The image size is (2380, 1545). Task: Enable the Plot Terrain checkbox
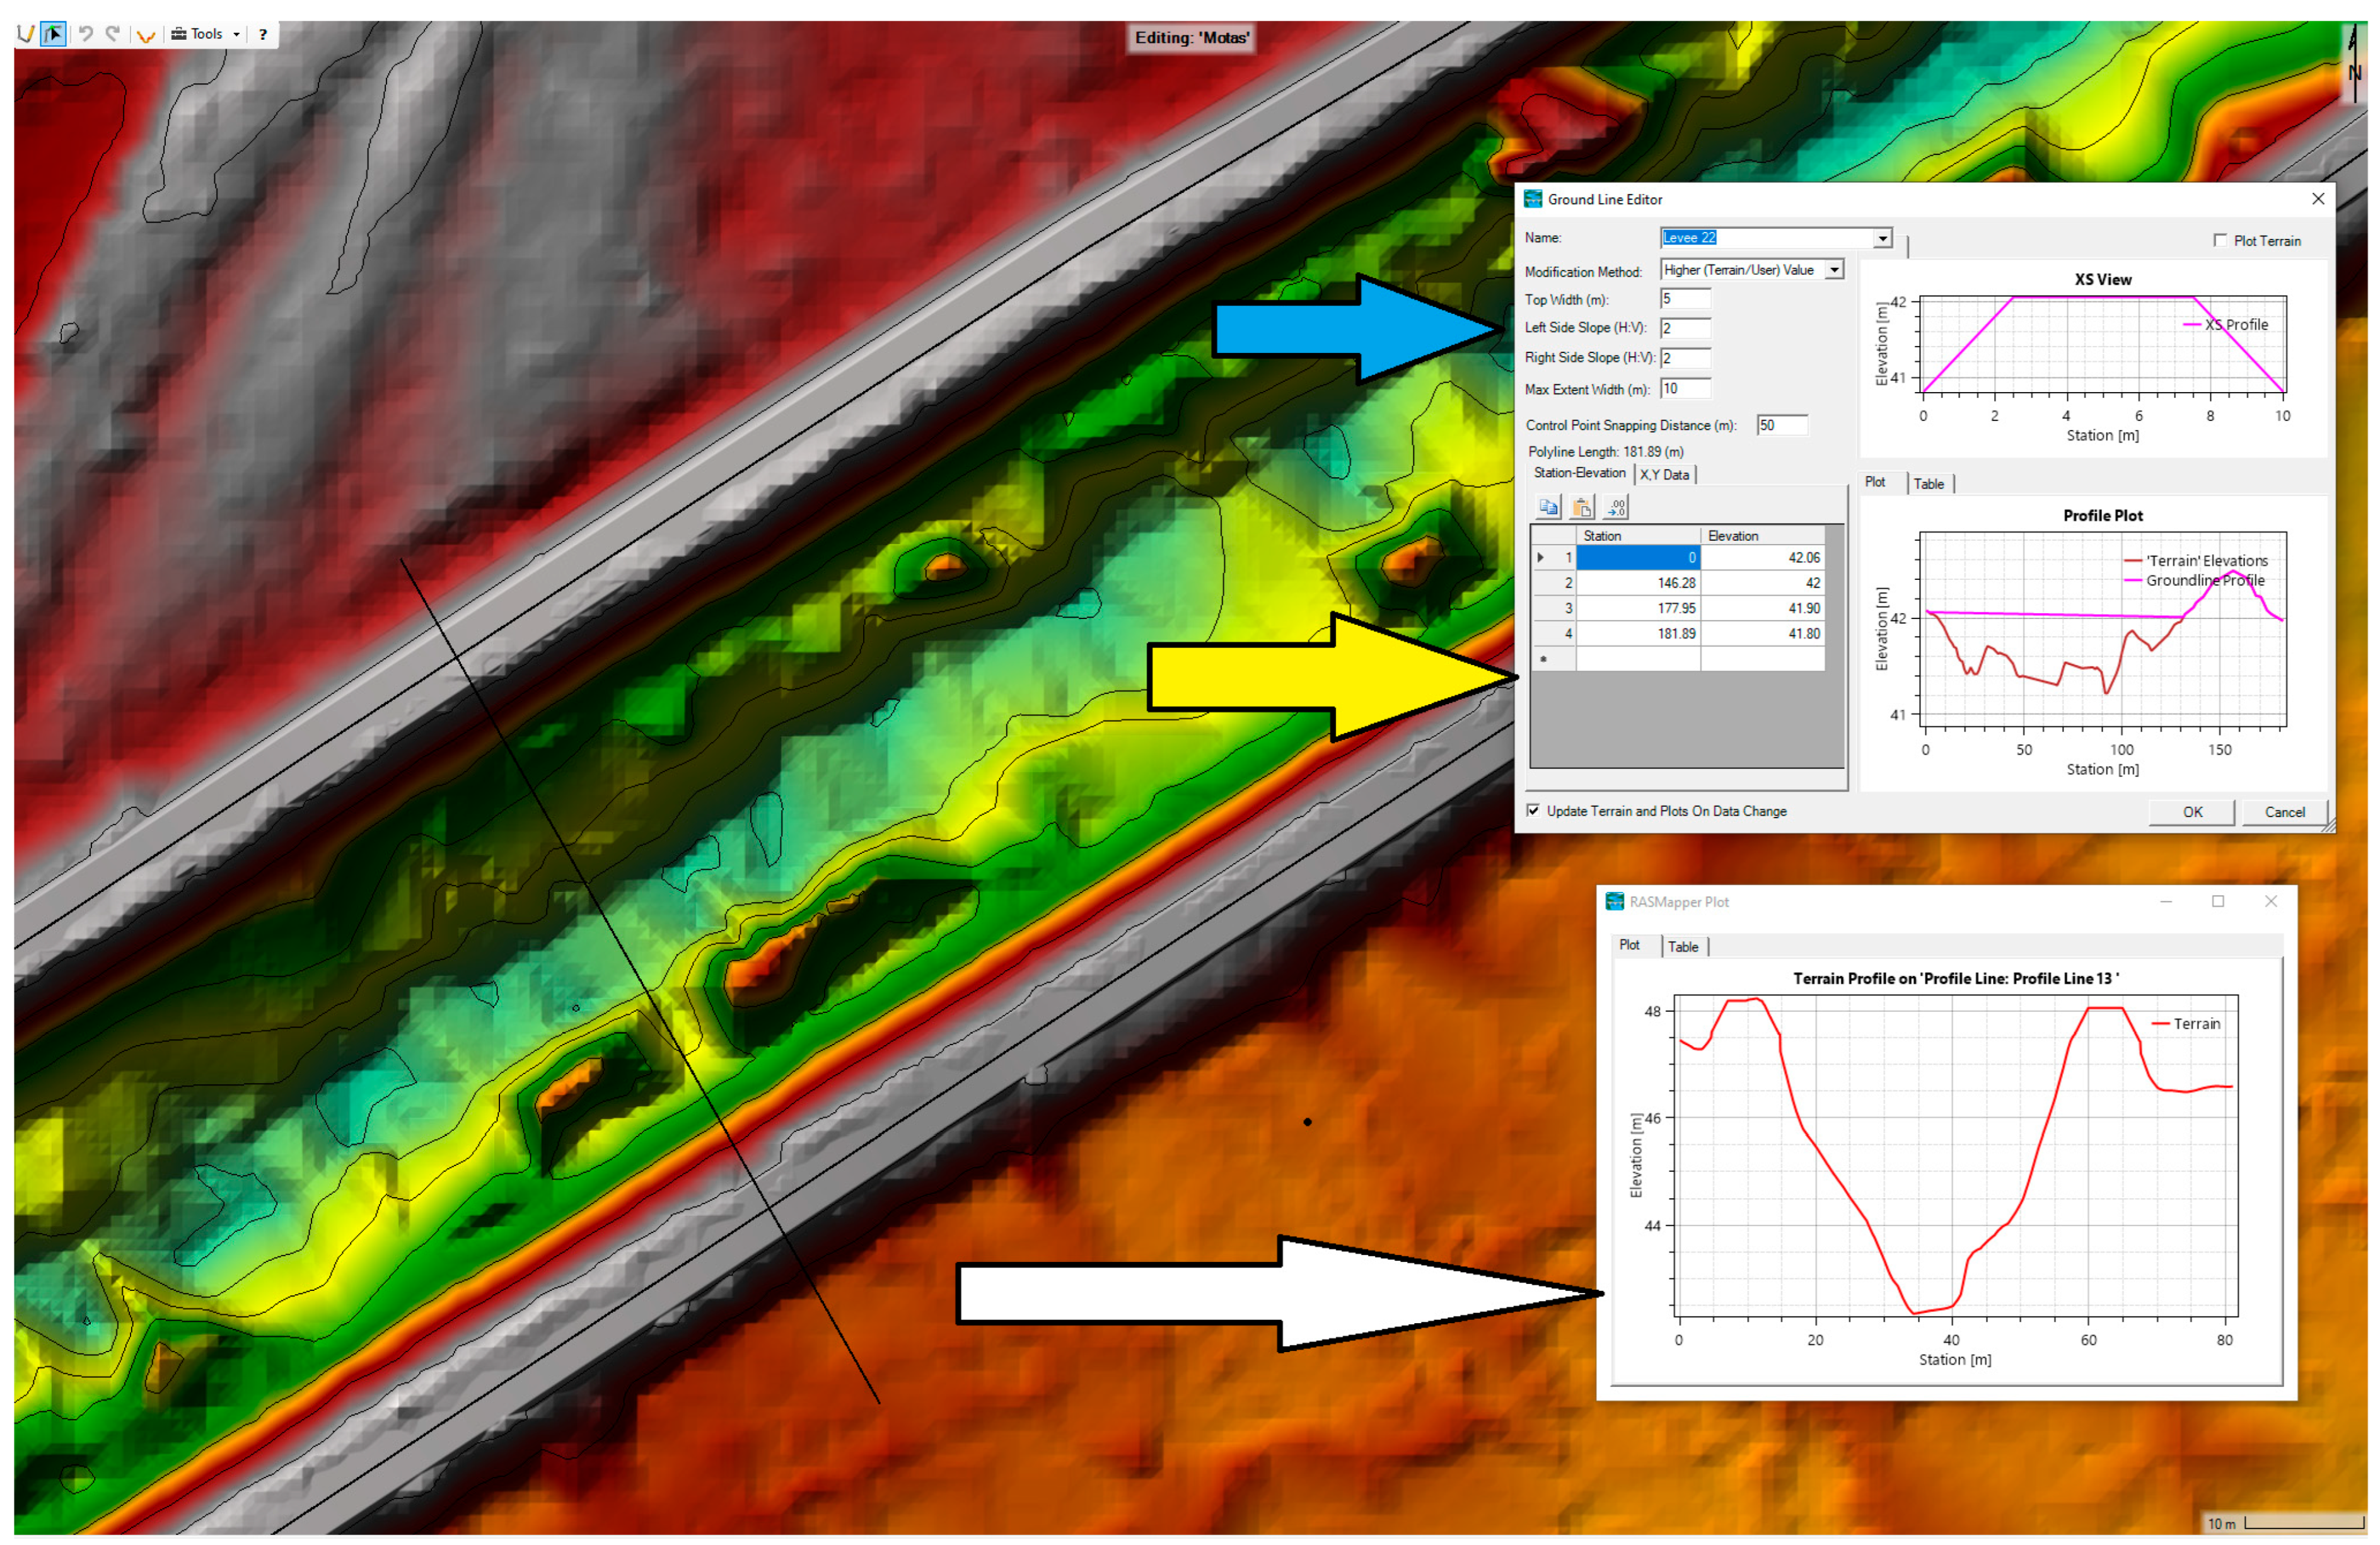point(2220,240)
